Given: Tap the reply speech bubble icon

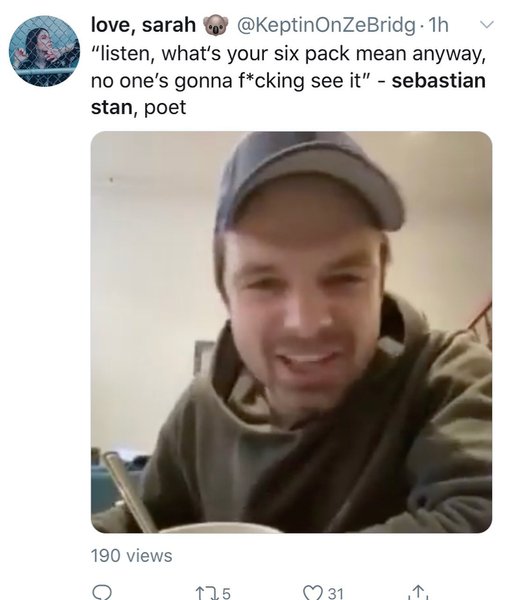Looking at the screenshot, I should (x=101, y=592).
